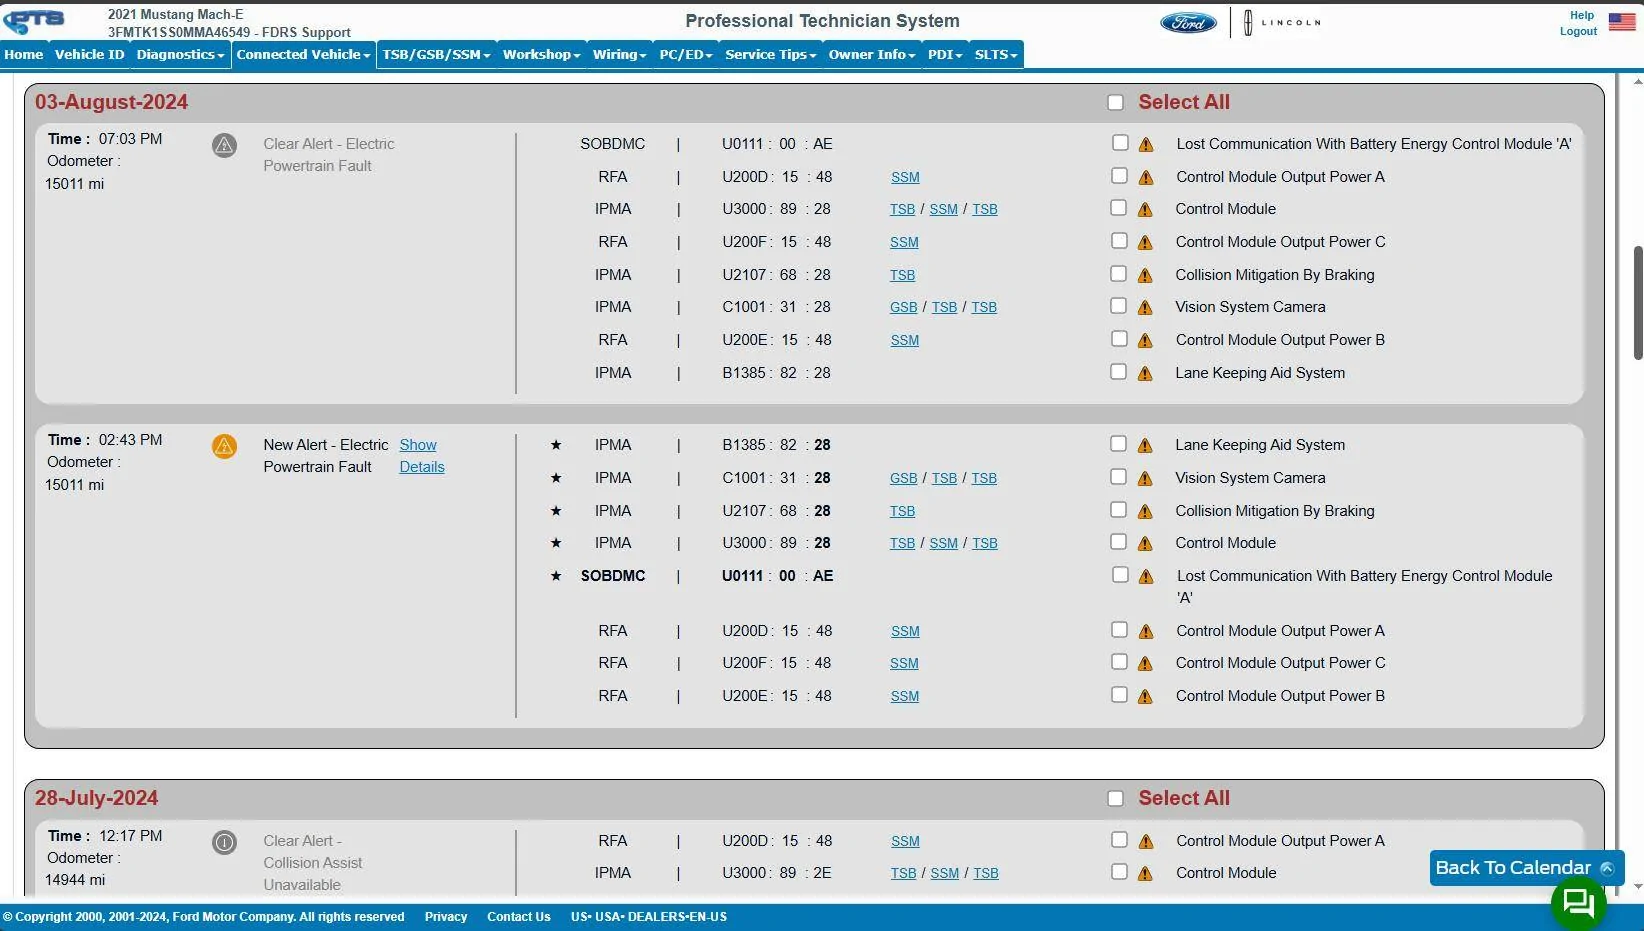Tick checkbox for Collision Mitigation By Braking at 07:03 PM
The width and height of the screenshot is (1644, 931).
click(1119, 274)
